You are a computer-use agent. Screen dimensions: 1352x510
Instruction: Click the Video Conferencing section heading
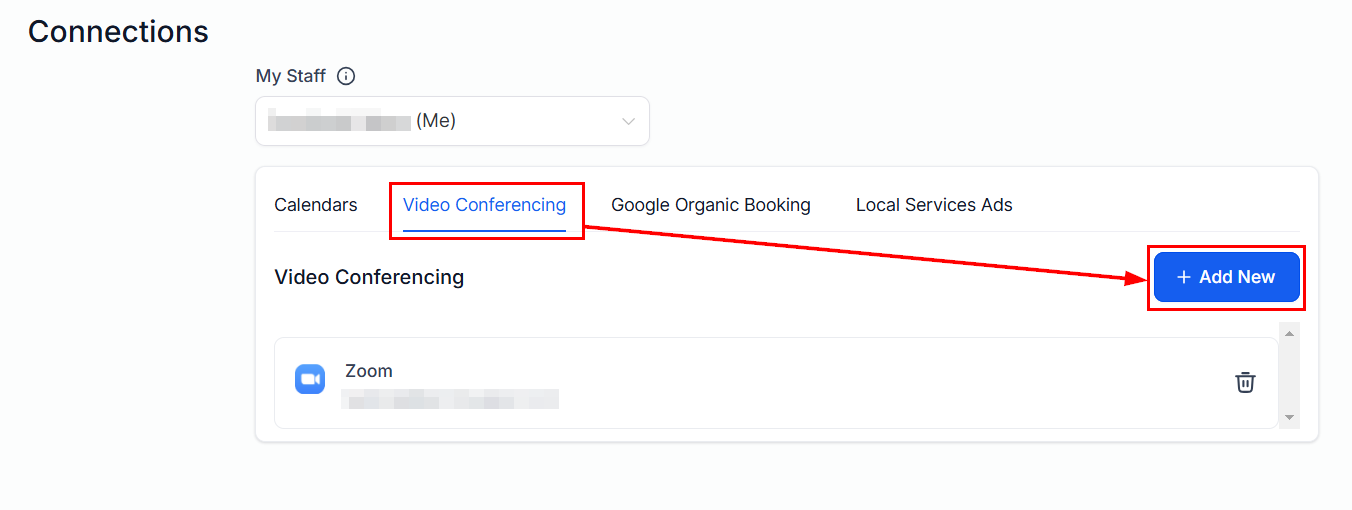(369, 277)
